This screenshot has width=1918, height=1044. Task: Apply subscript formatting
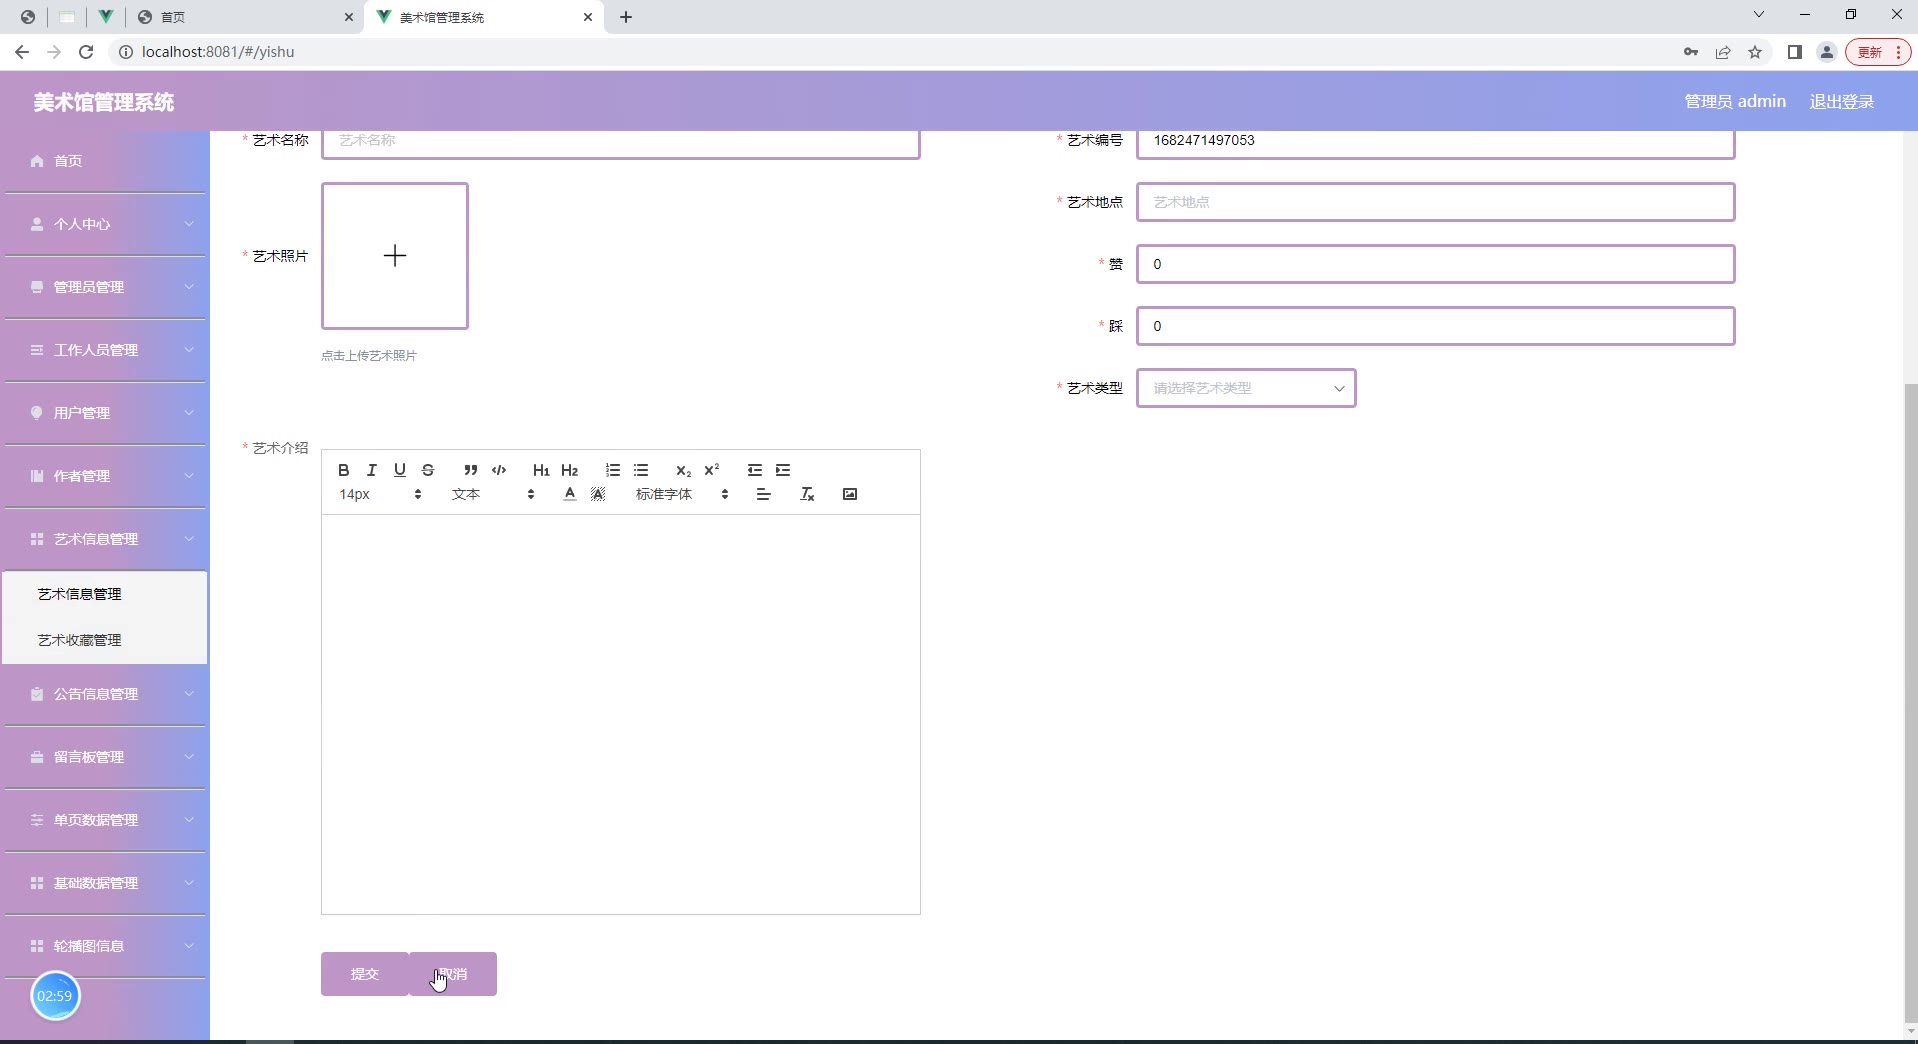click(683, 470)
